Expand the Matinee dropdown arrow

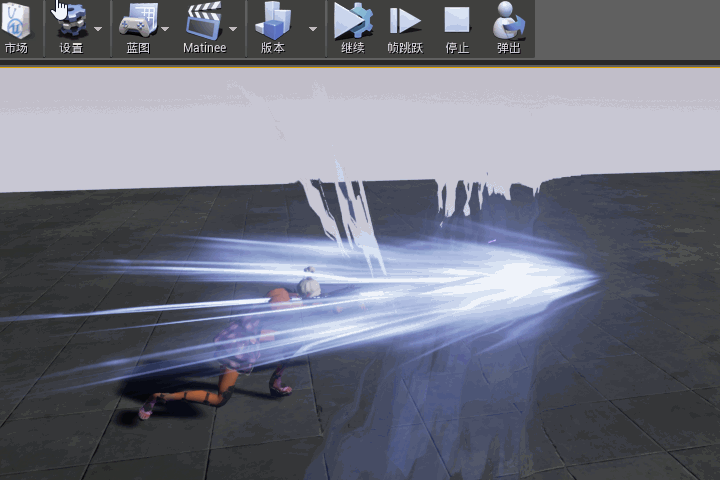pos(233,29)
